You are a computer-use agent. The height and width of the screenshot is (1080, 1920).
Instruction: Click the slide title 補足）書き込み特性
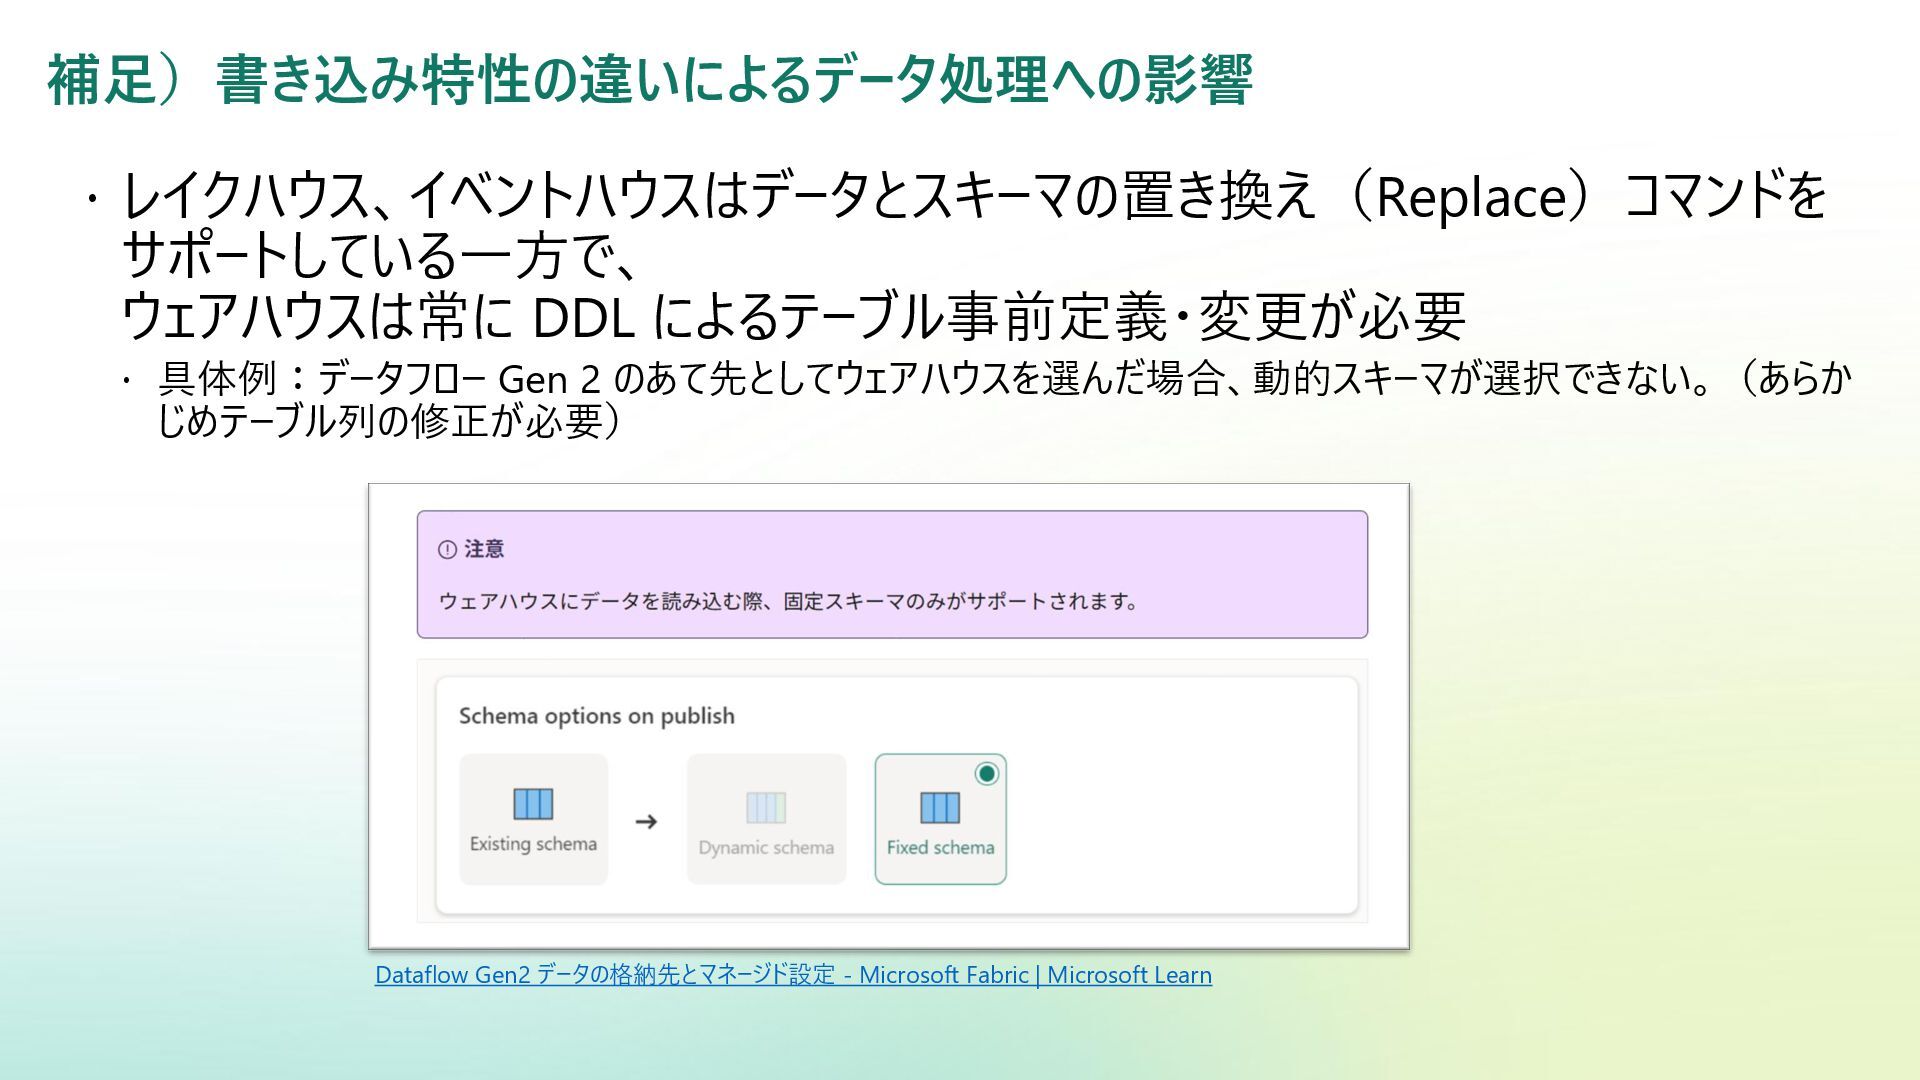(x=650, y=79)
